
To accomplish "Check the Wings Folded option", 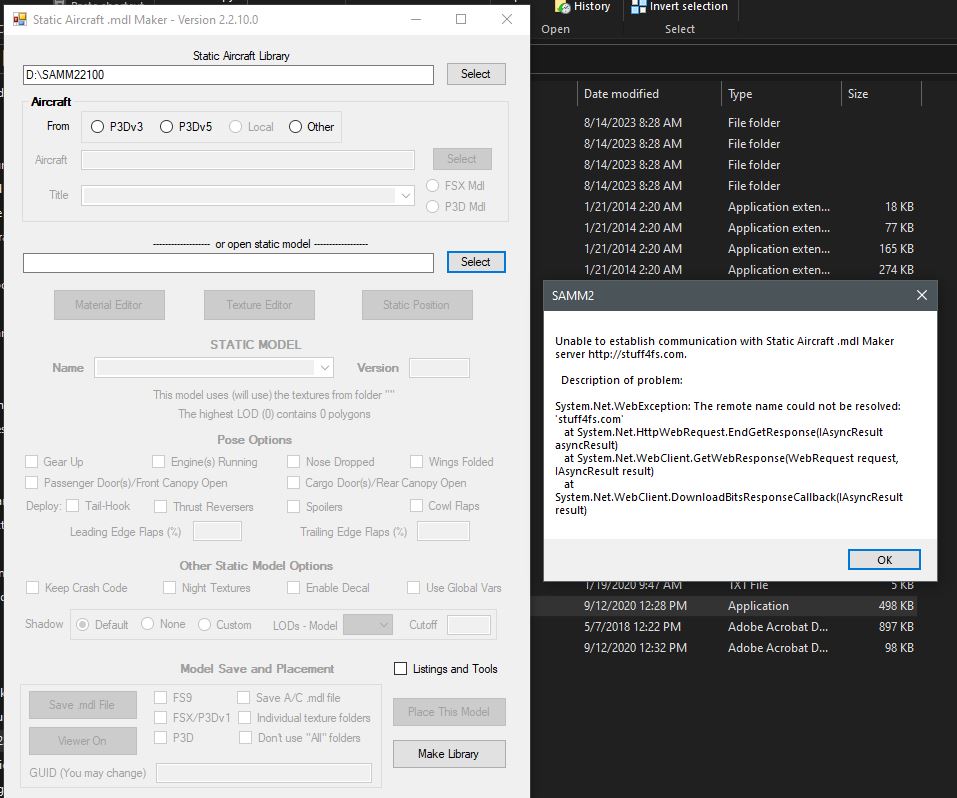I will coord(416,462).
